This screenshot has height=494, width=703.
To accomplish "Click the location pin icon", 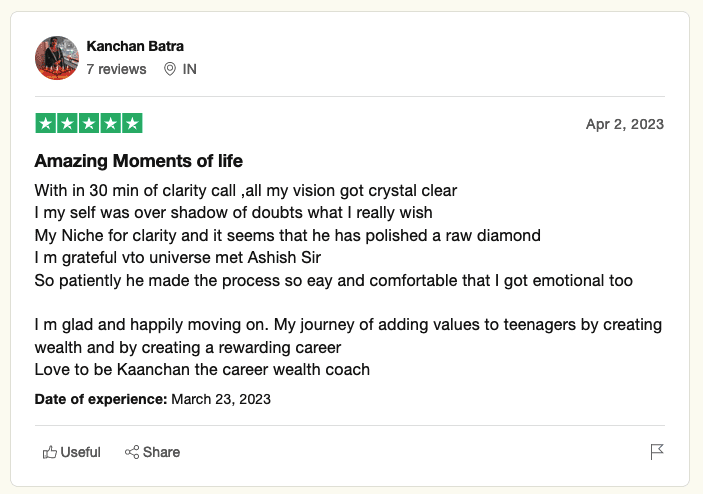I will tap(169, 69).
